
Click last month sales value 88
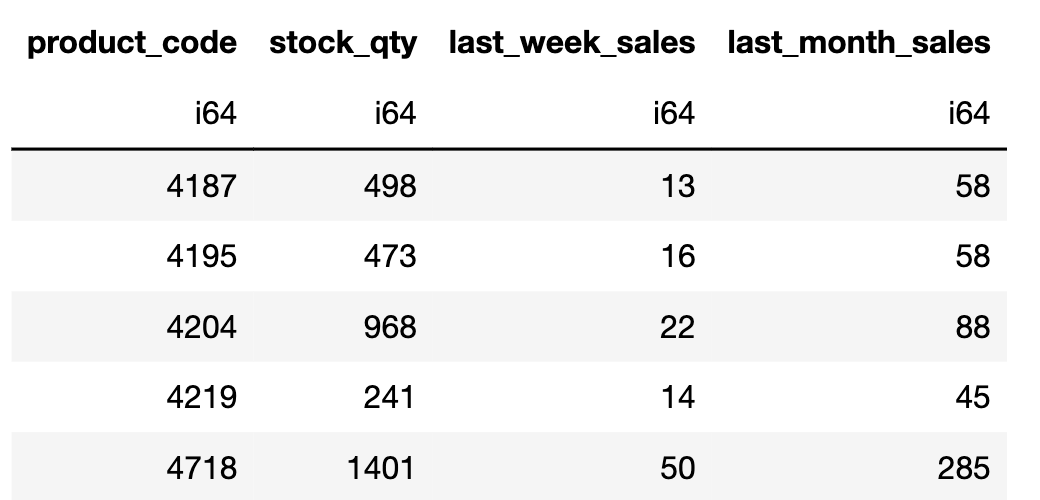(972, 327)
